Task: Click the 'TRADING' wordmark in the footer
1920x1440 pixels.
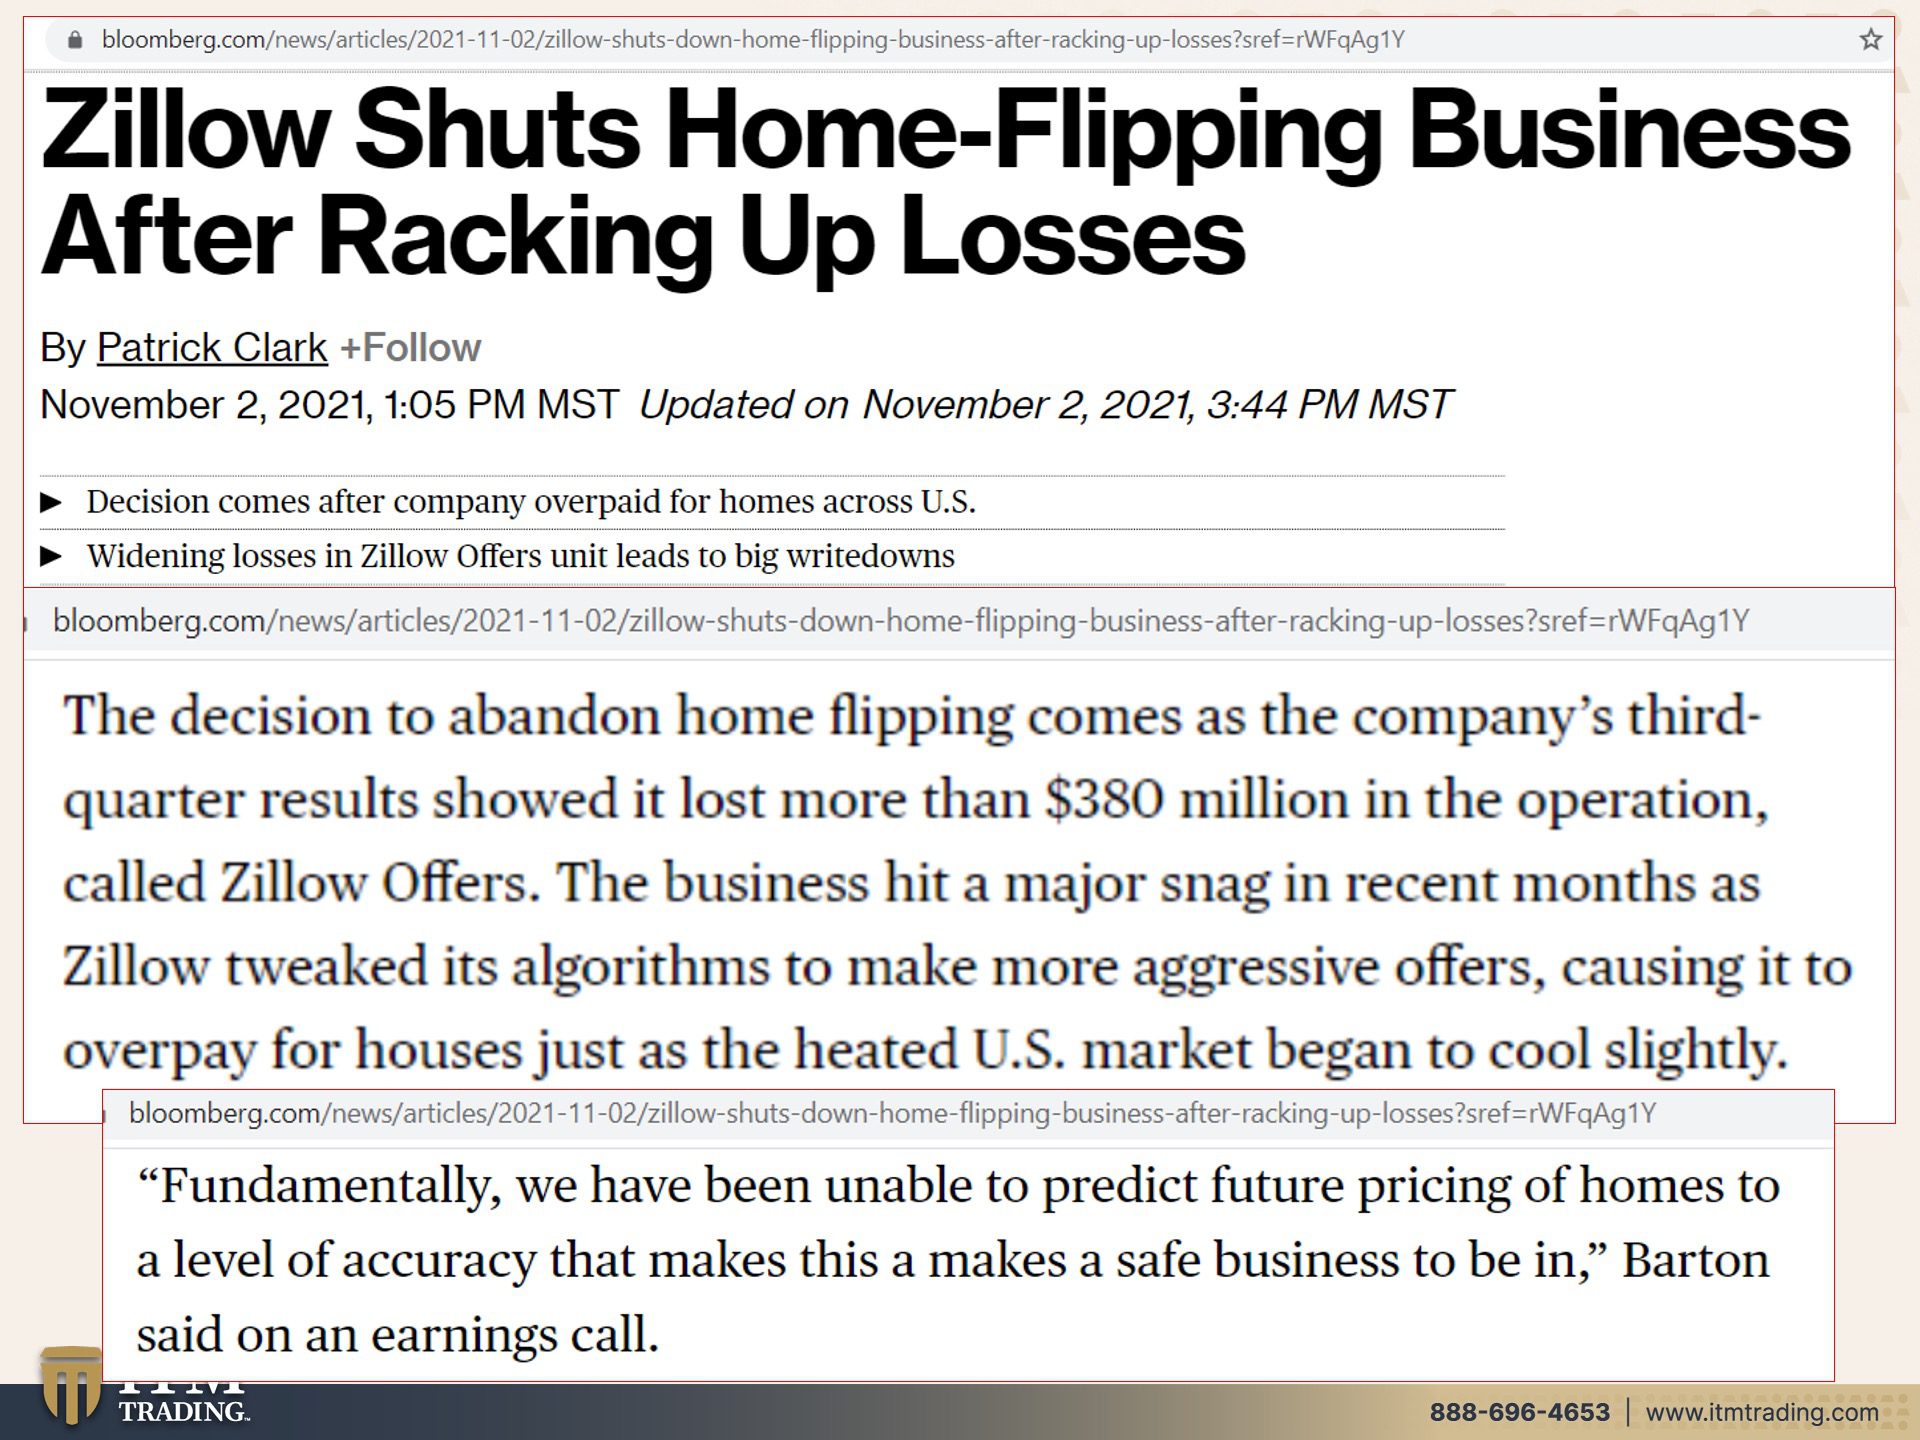Action: tap(184, 1411)
